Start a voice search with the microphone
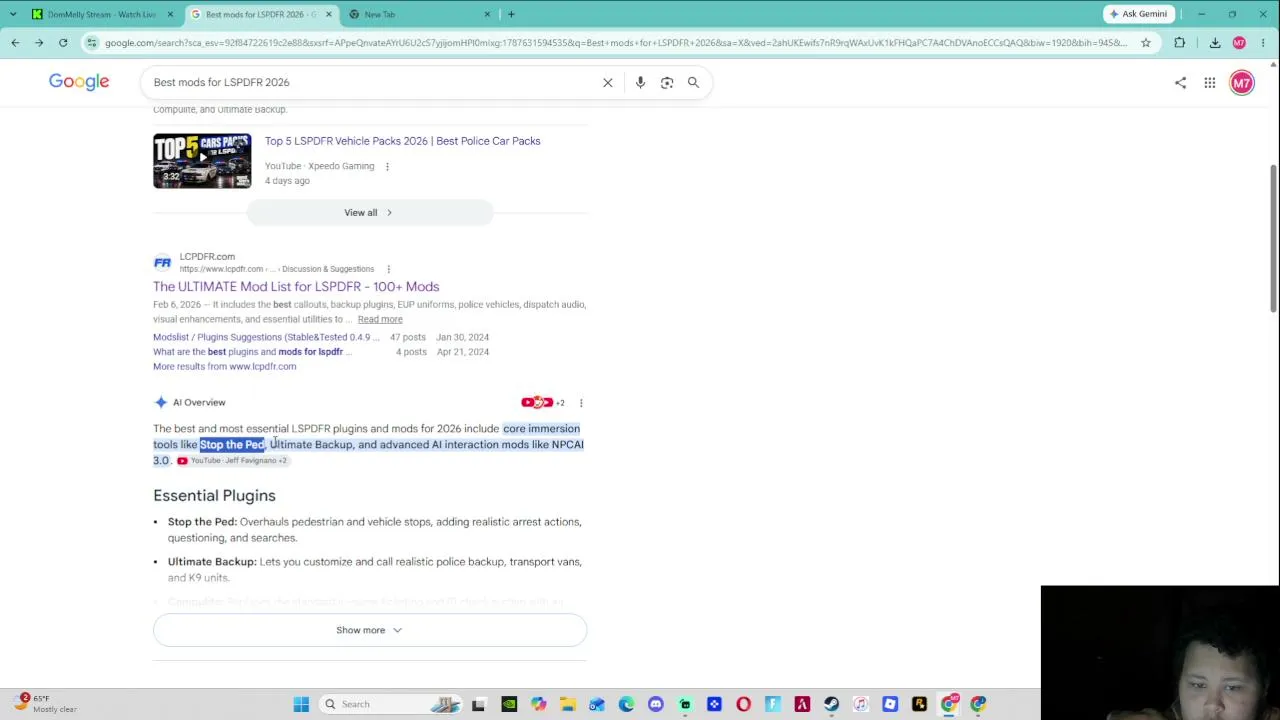 (x=640, y=83)
